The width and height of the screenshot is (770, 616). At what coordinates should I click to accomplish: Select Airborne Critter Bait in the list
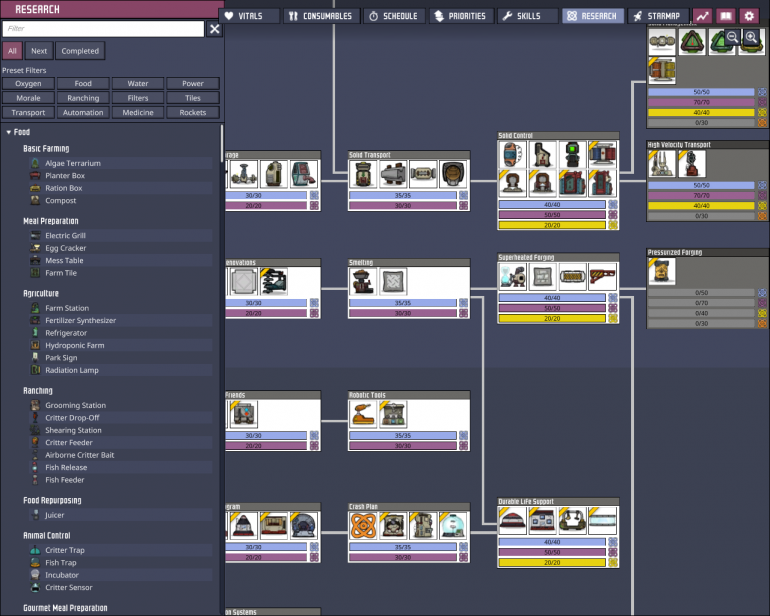pyautogui.click(x=120, y=455)
